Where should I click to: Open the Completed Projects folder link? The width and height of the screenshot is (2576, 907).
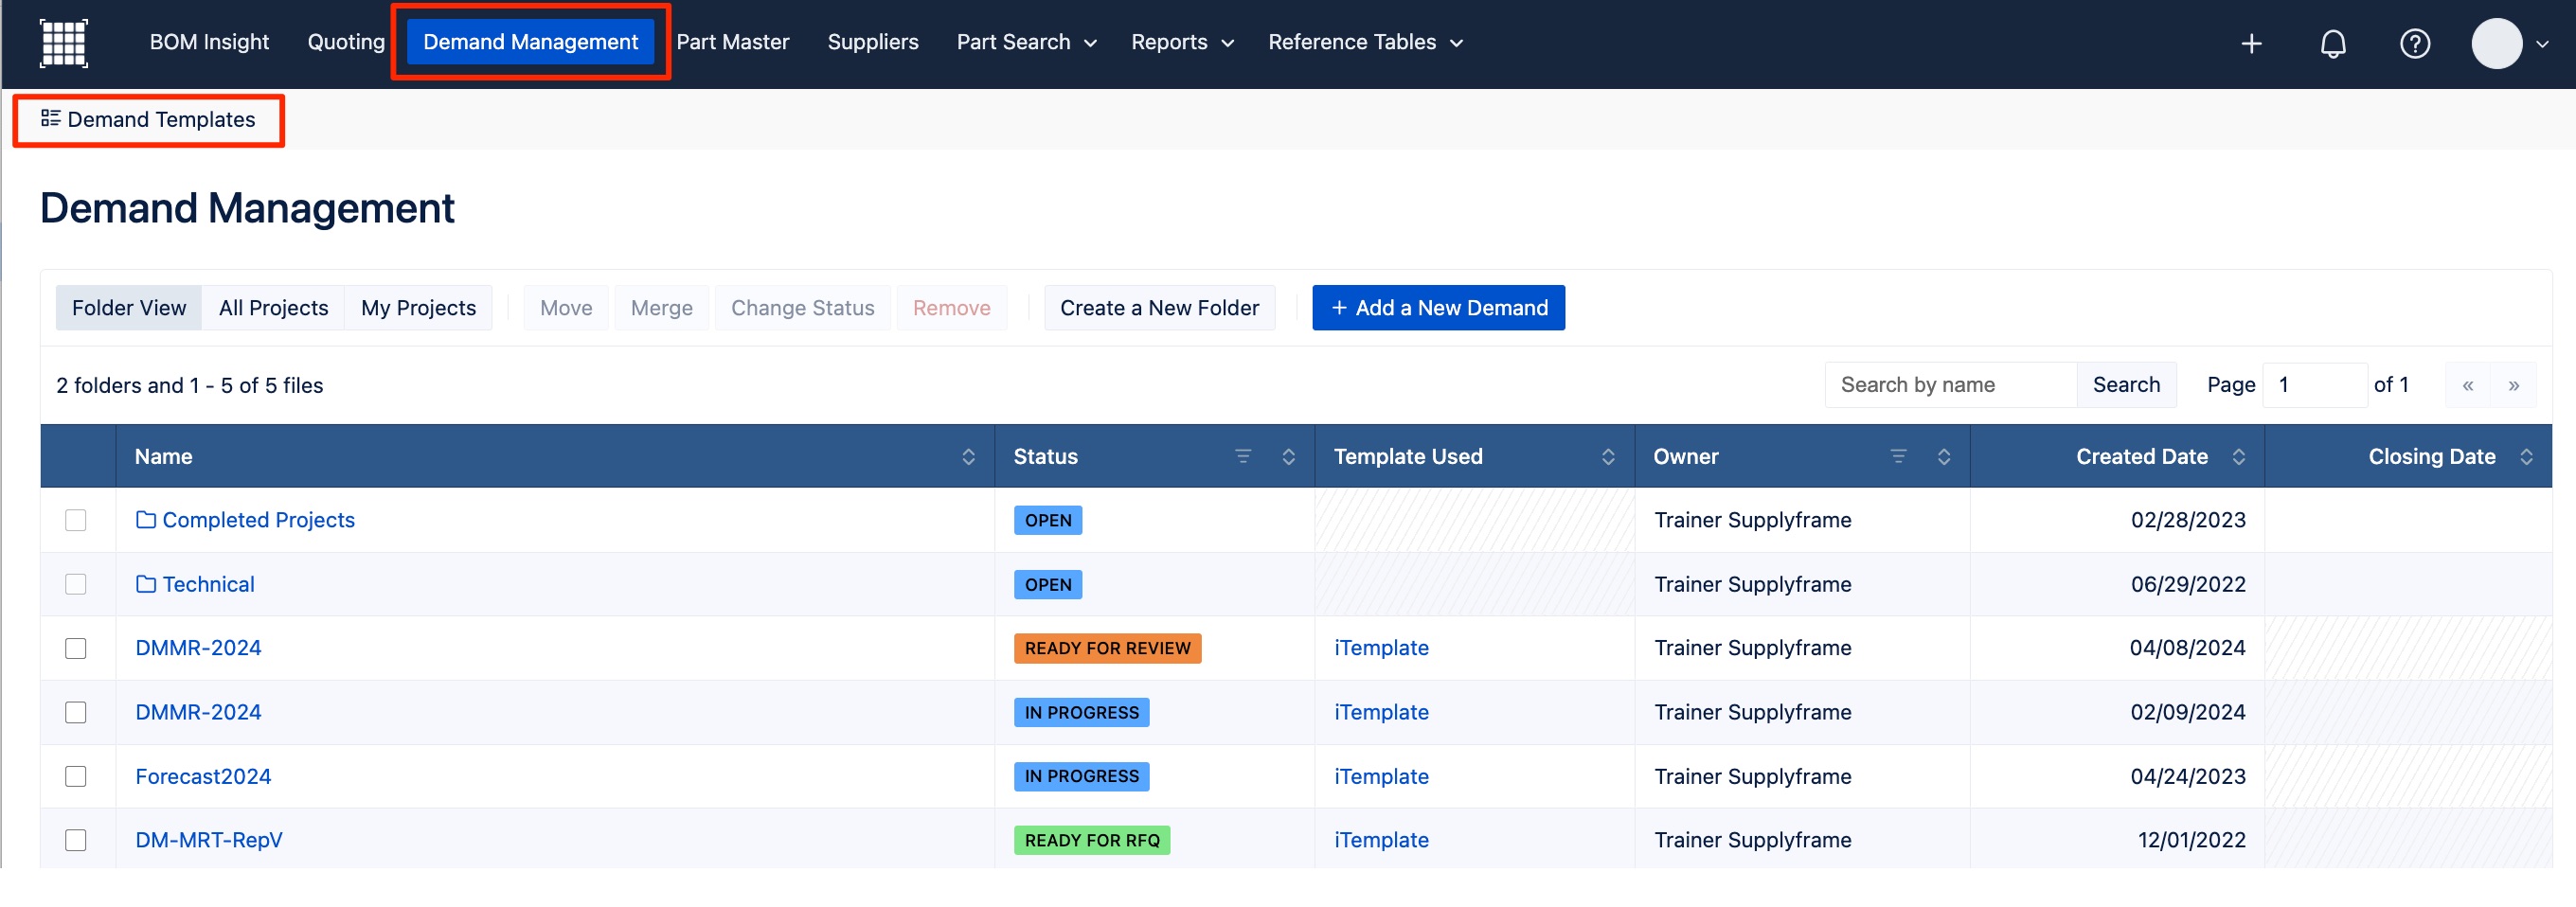258,520
